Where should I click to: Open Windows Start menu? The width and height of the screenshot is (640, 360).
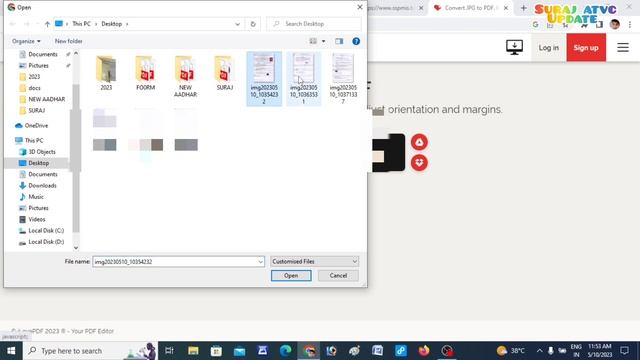11,351
